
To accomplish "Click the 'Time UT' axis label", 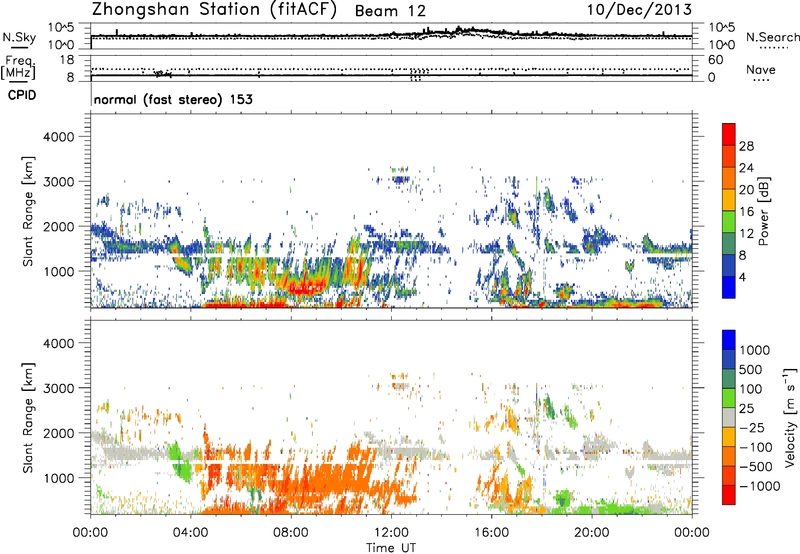I will coord(391,548).
